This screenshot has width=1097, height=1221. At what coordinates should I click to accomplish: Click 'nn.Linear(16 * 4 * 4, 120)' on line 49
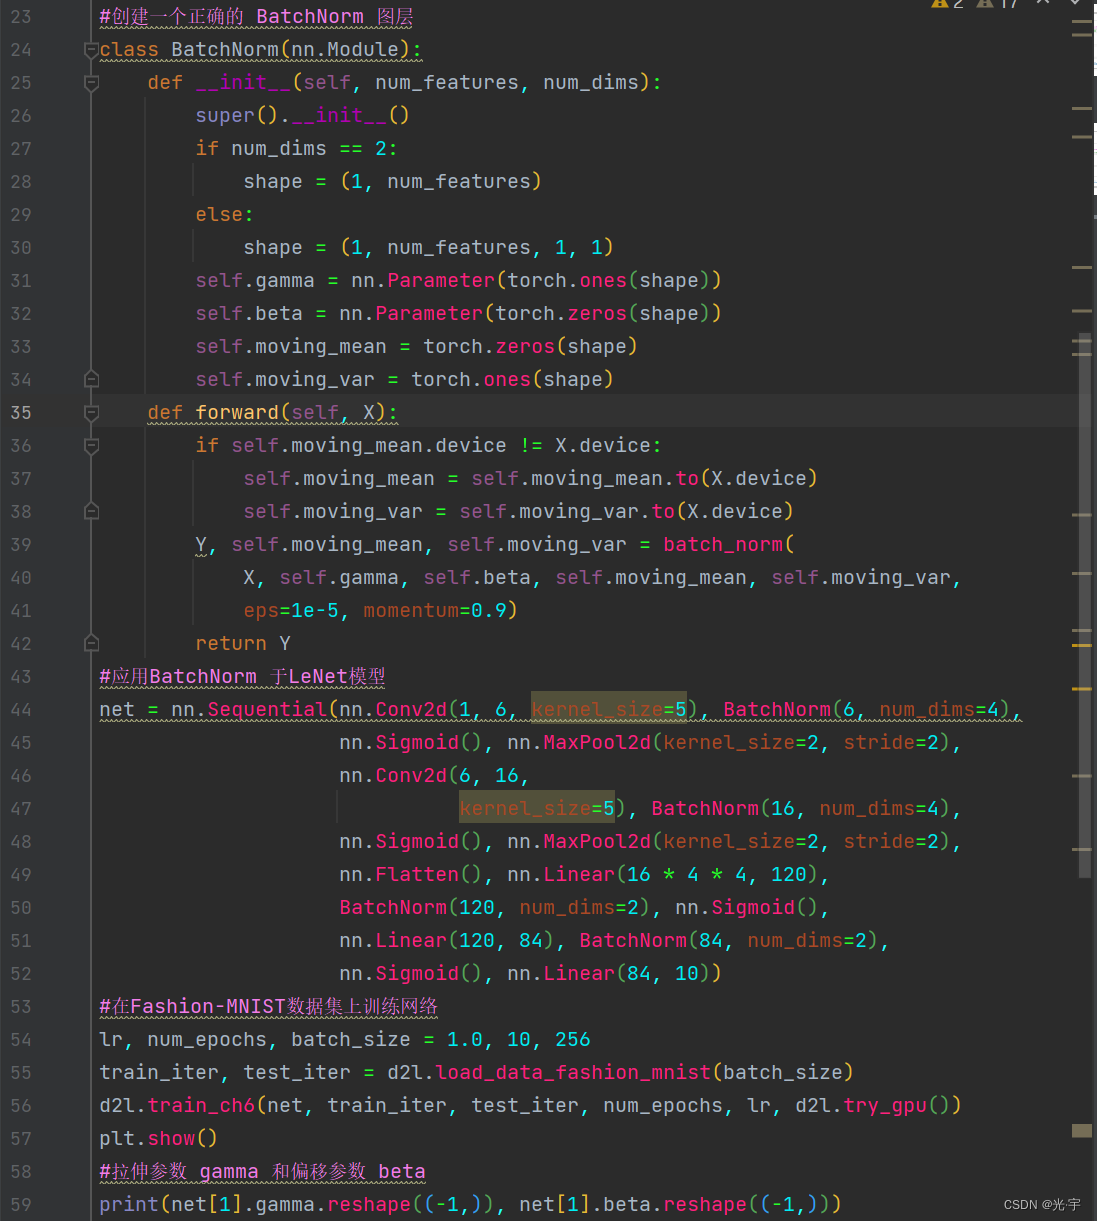[x=663, y=875]
